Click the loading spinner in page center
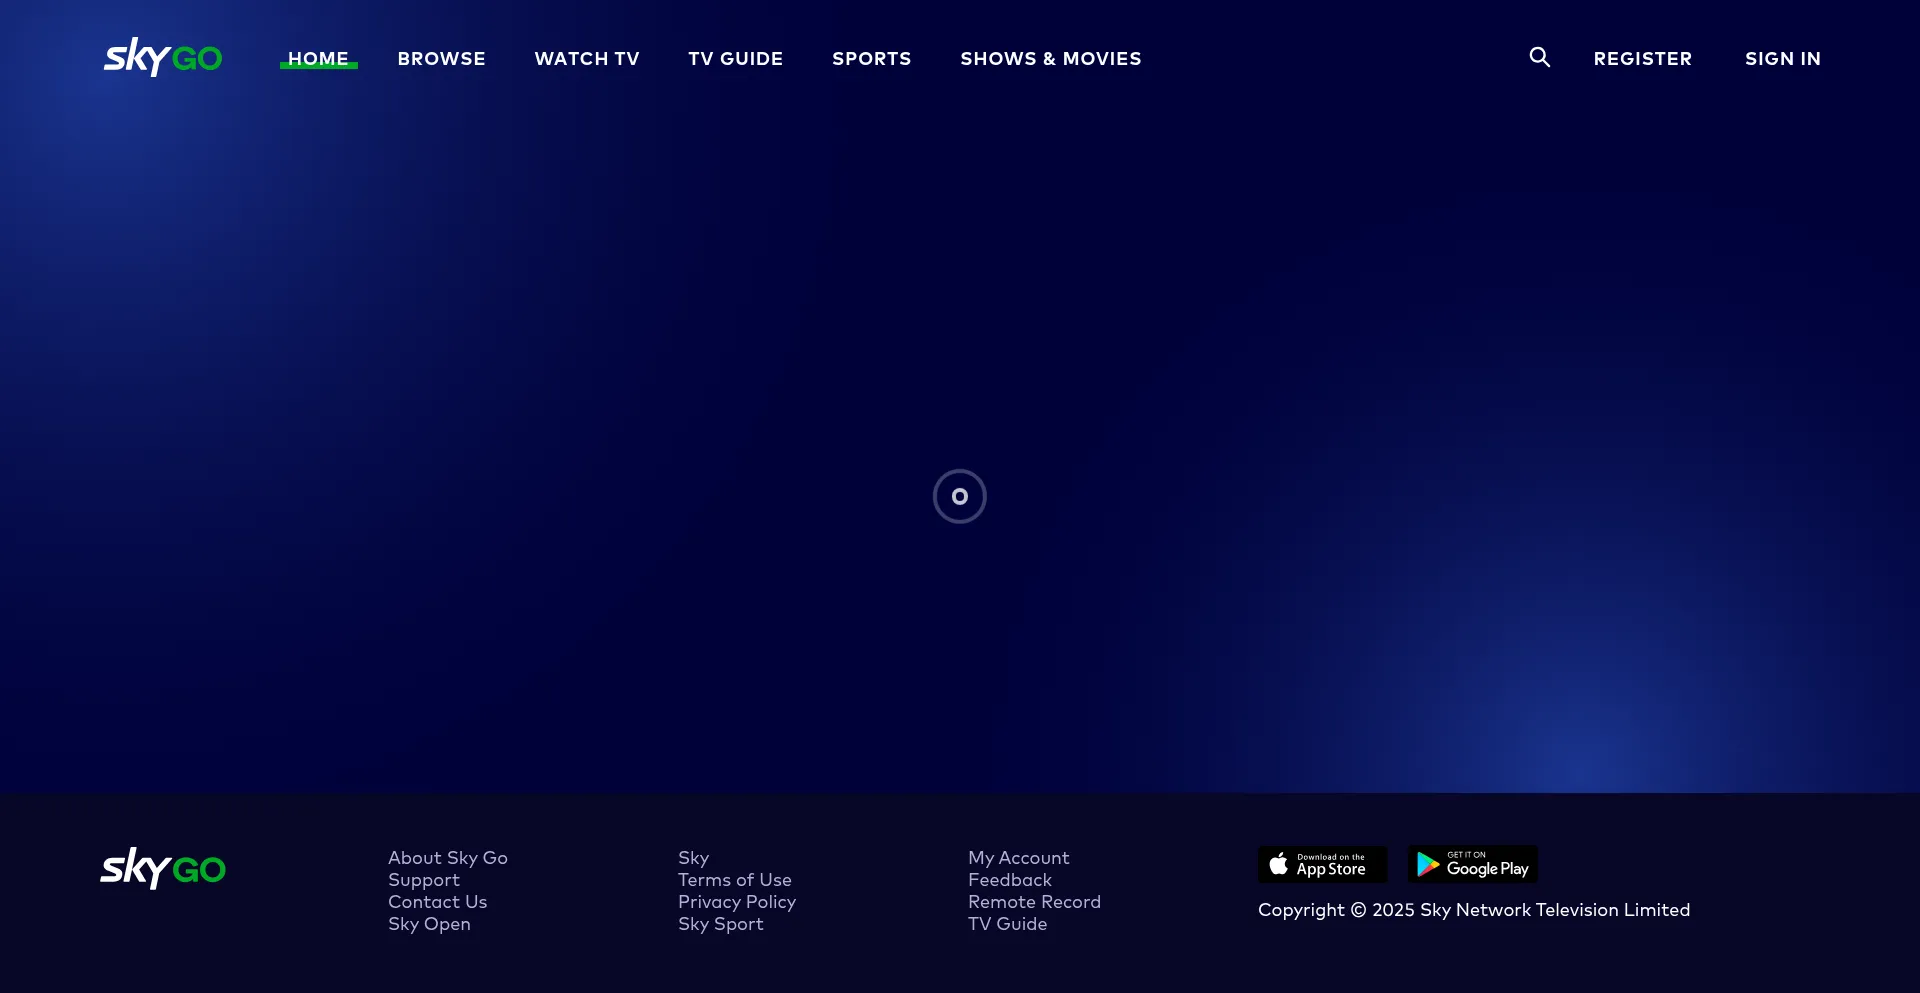This screenshot has width=1920, height=993. (x=959, y=496)
